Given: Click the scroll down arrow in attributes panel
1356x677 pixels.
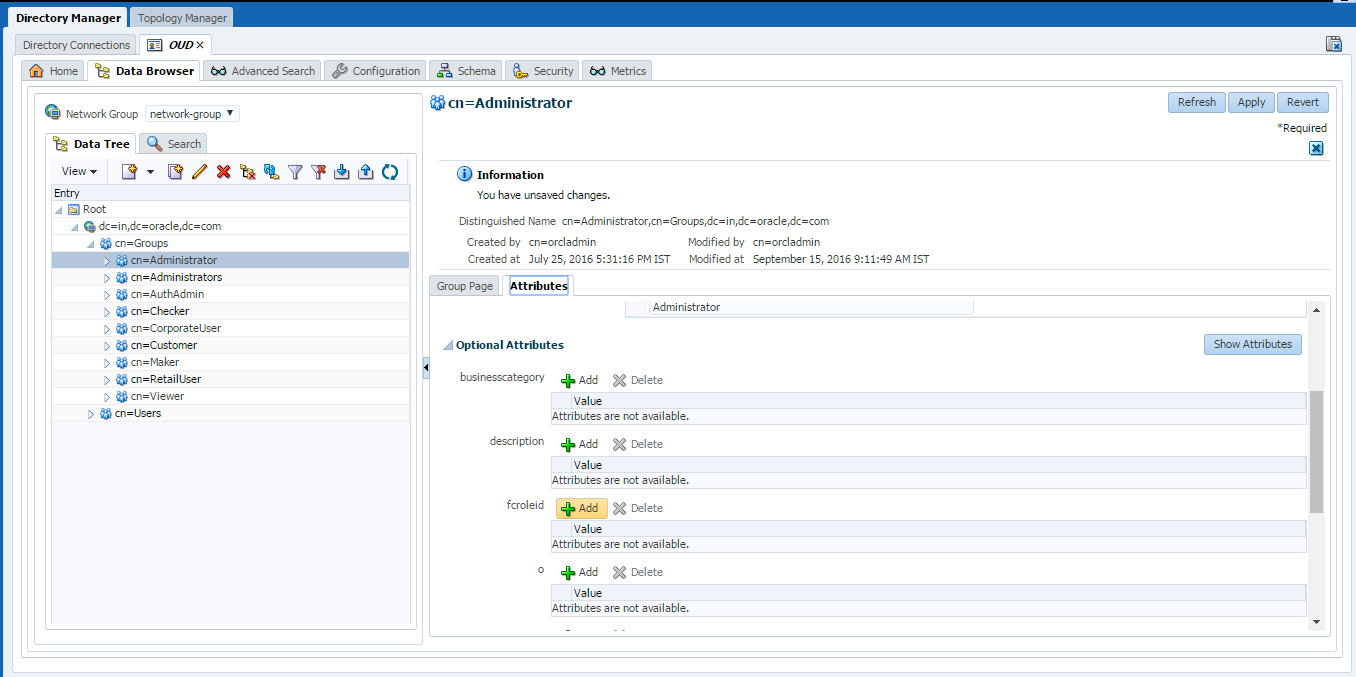Looking at the screenshot, I should click(x=1316, y=622).
